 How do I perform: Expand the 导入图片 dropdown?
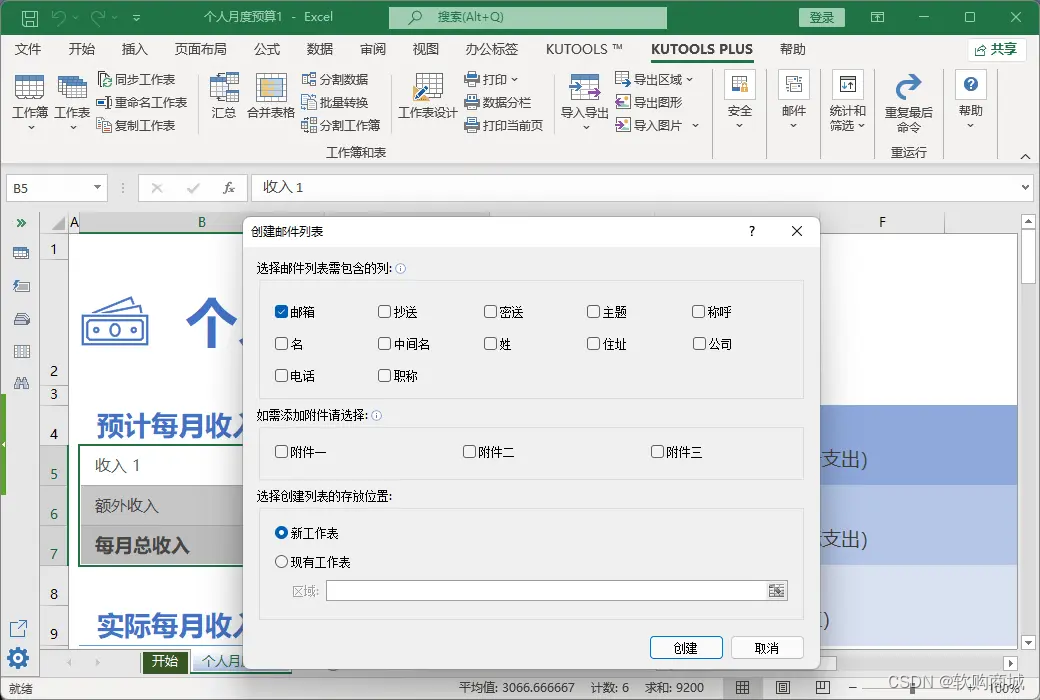695,125
